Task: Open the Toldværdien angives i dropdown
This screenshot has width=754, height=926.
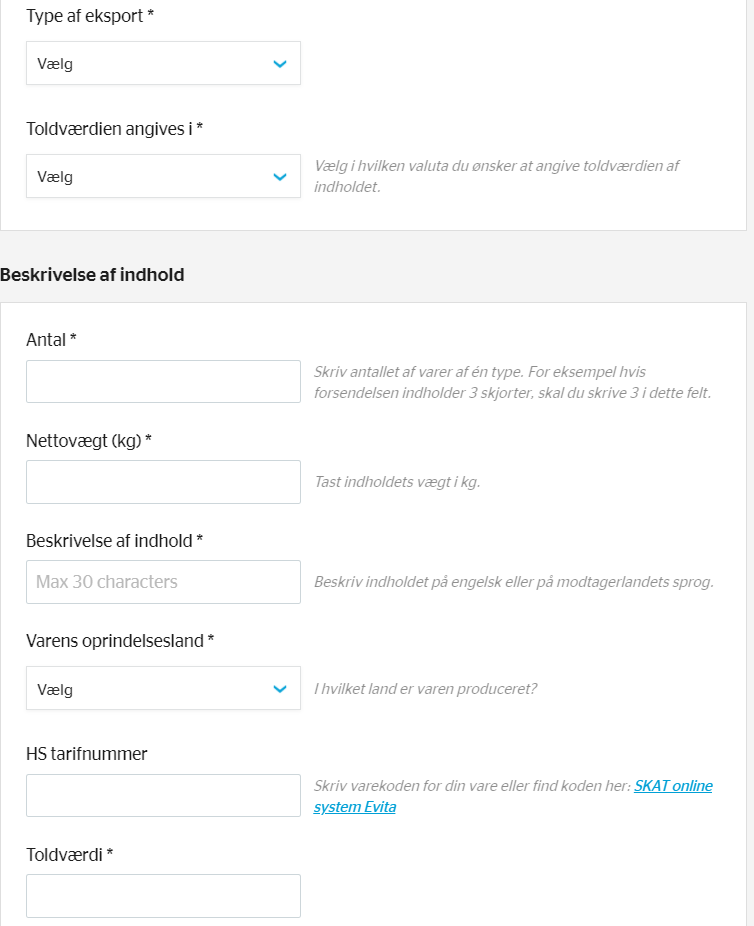Action: (x=163, y=176)
